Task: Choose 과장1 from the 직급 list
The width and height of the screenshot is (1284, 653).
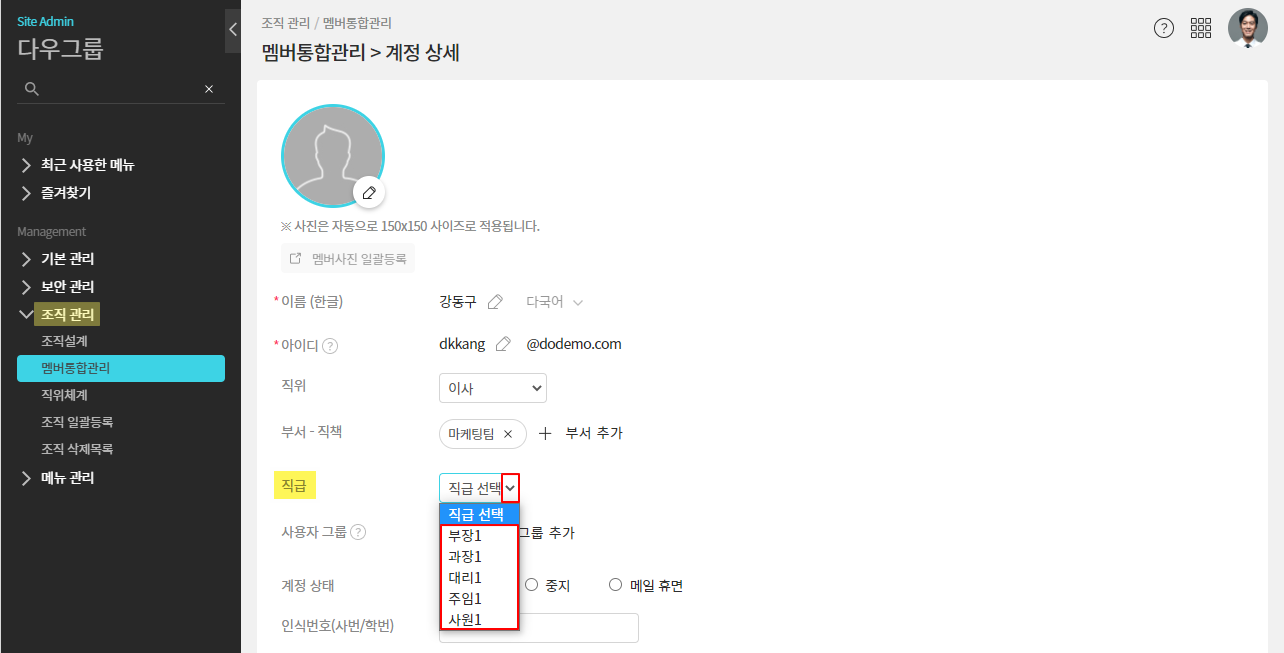Action: pos(465,556)
